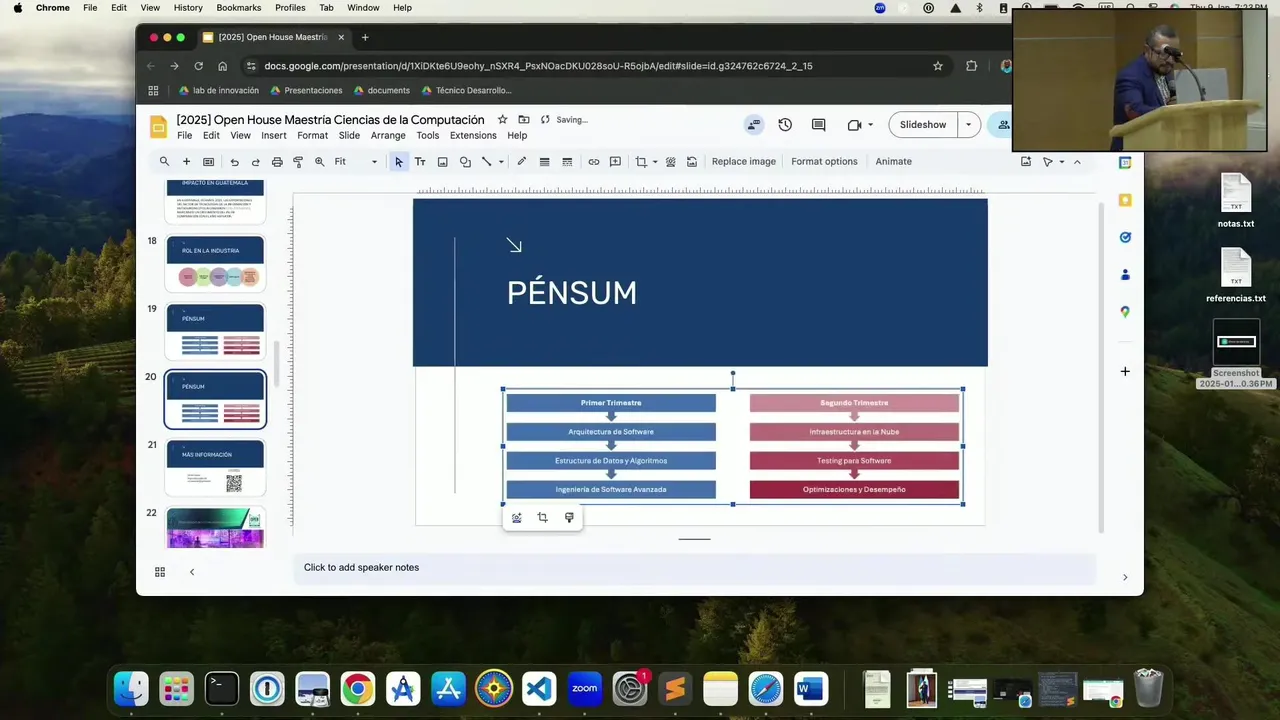The height and width of the screenshot is (720, 1280).
Task: Expand the line tool dropdown arrow
Action: (501, 161)
